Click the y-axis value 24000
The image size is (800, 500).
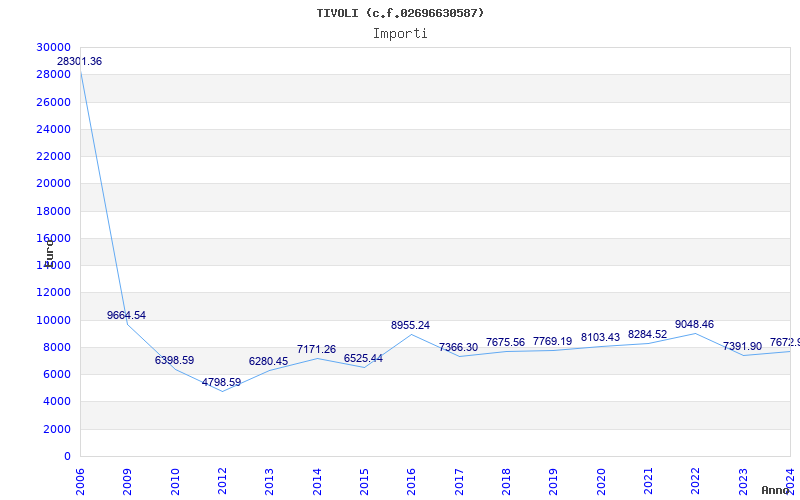(x=54, y=129)
